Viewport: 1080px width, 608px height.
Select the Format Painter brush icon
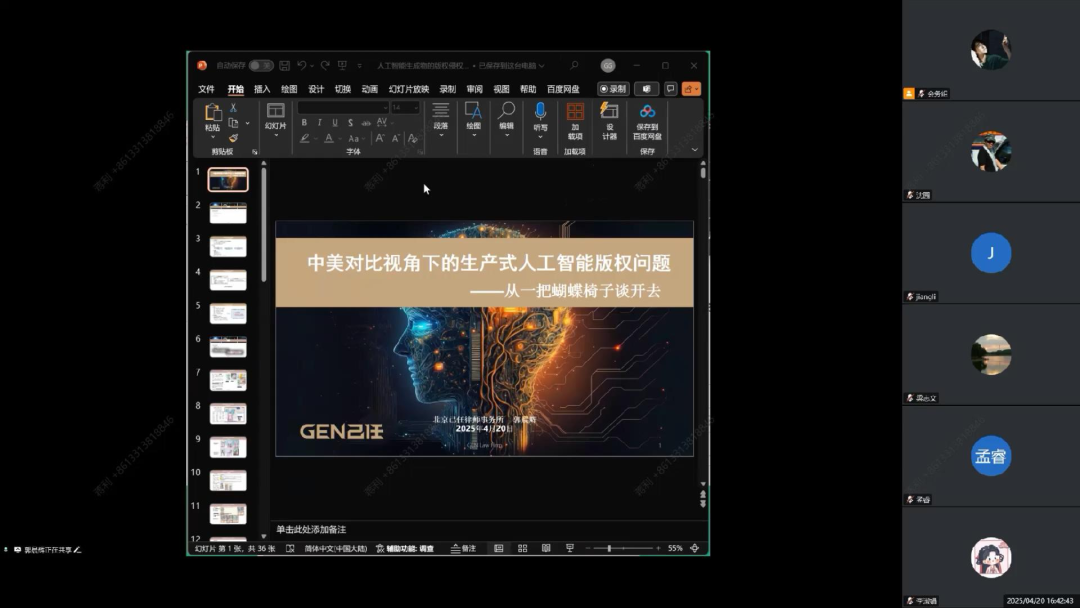coord(233,139)
